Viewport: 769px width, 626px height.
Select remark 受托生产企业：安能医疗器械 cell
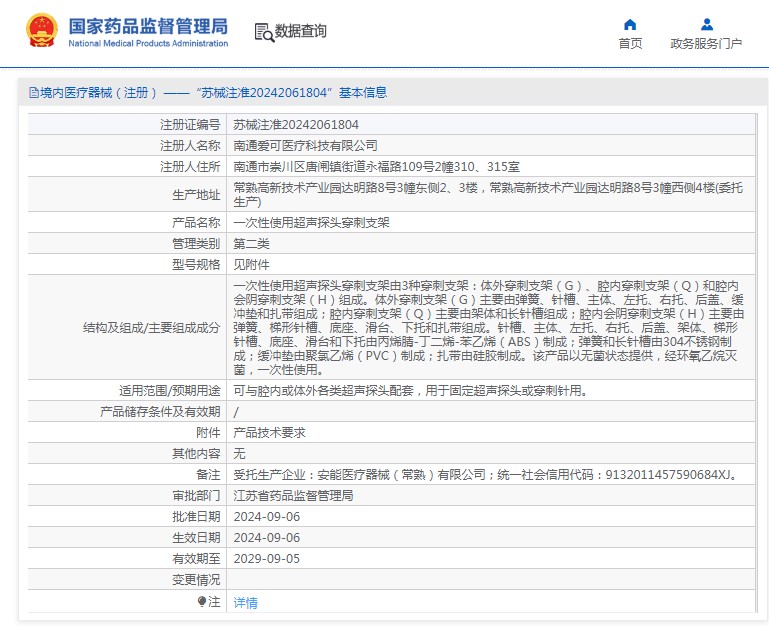point(490,475)
